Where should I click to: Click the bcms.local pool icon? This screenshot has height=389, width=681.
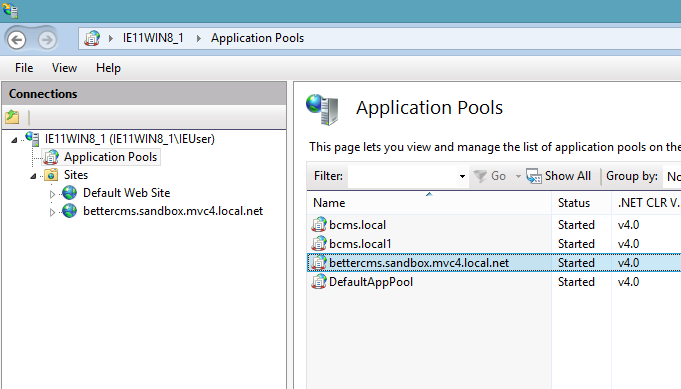(x=319, y=224)
